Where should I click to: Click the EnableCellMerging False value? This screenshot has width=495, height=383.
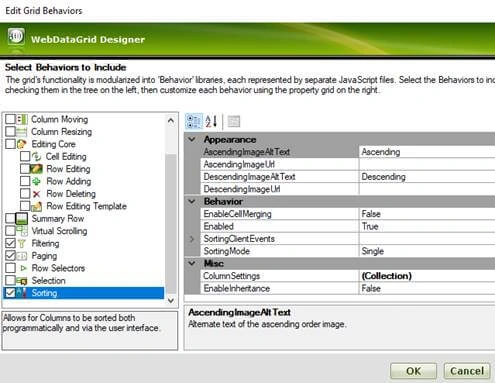427,214
